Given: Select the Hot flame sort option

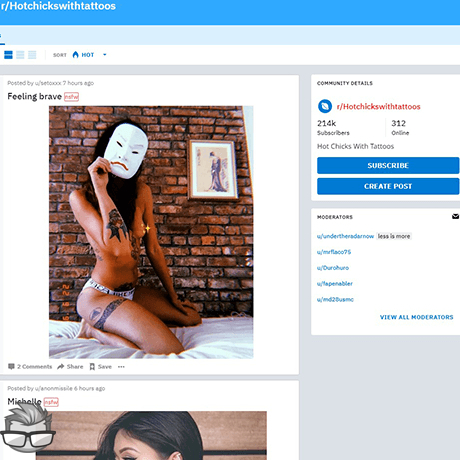Looking at the screenshot, I should pos(83,55).
